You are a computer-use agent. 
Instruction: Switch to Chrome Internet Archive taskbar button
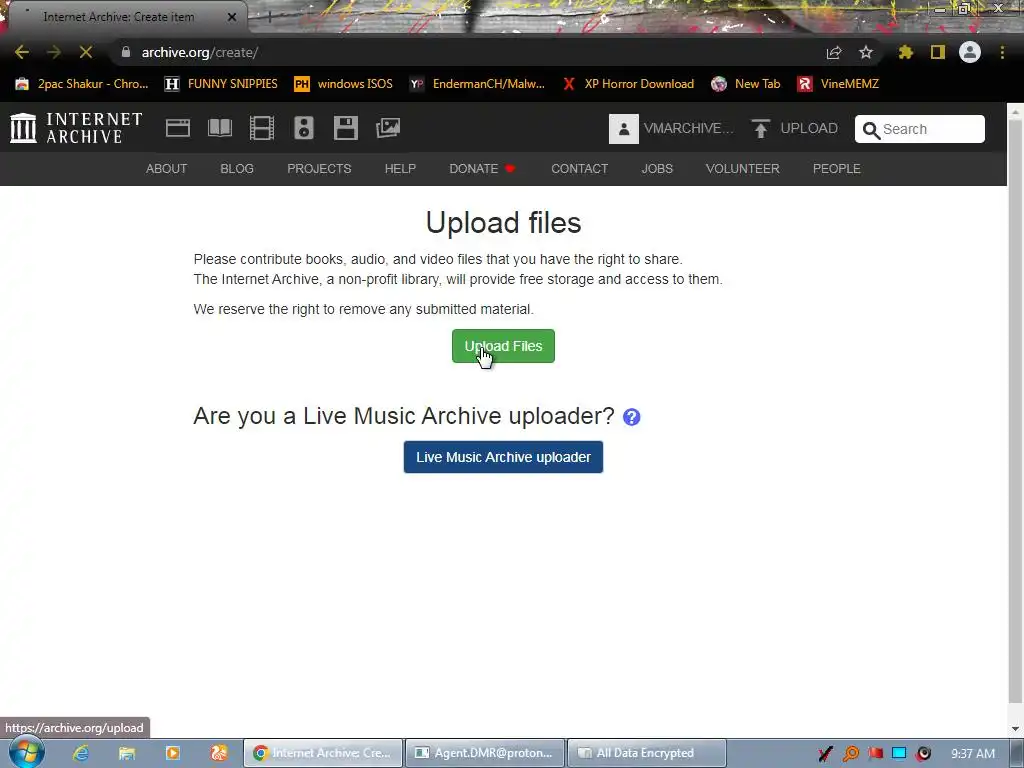[323, 753]
